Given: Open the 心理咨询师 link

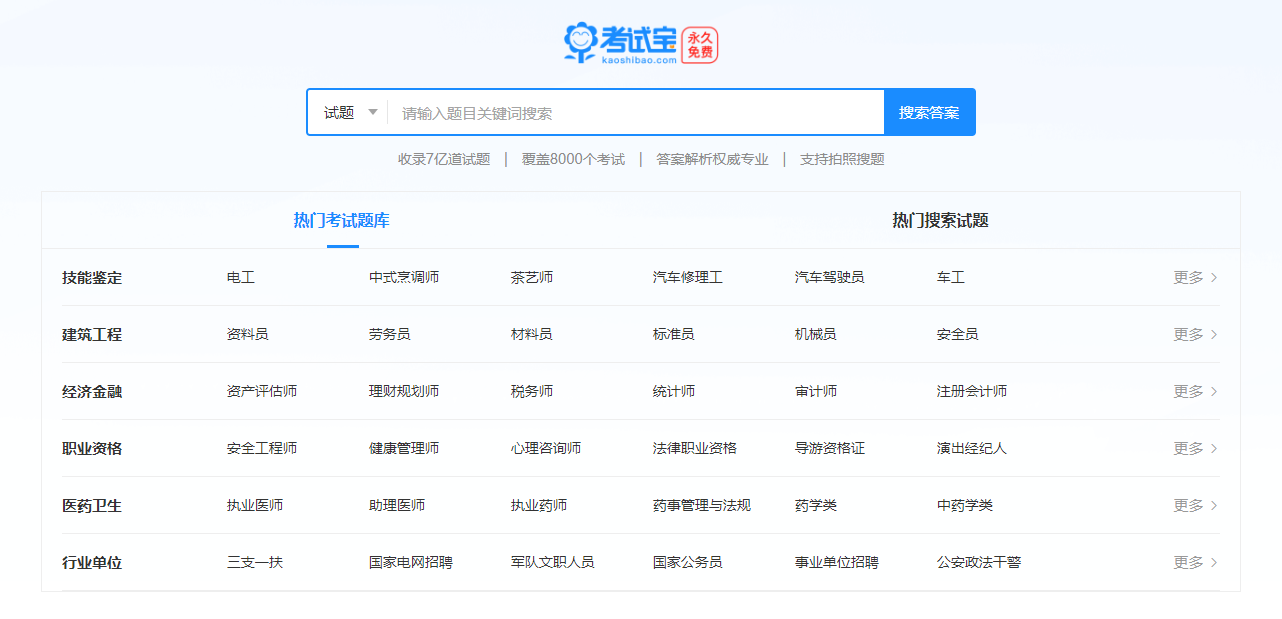Looking at the screenshot, I should pos(546,448).
